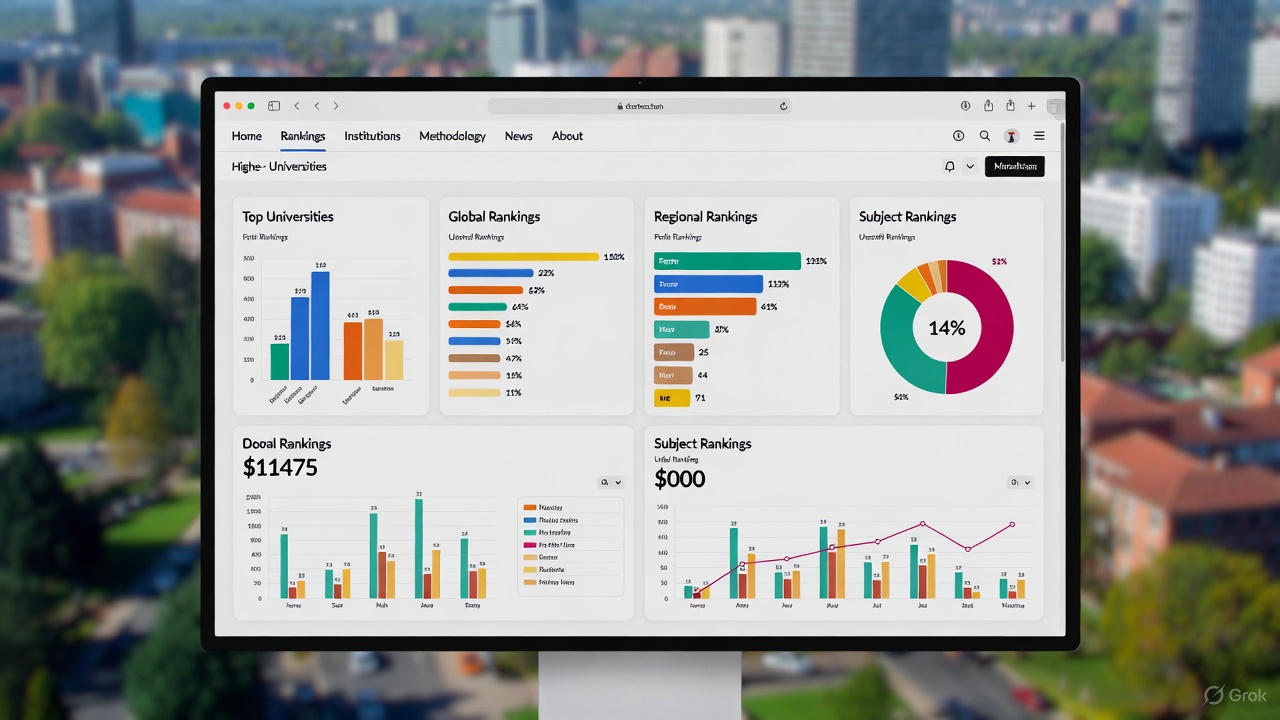1280x720 pixels.
Task: Open the dropdown in the Dooal Rankings card
Action: 610,482
